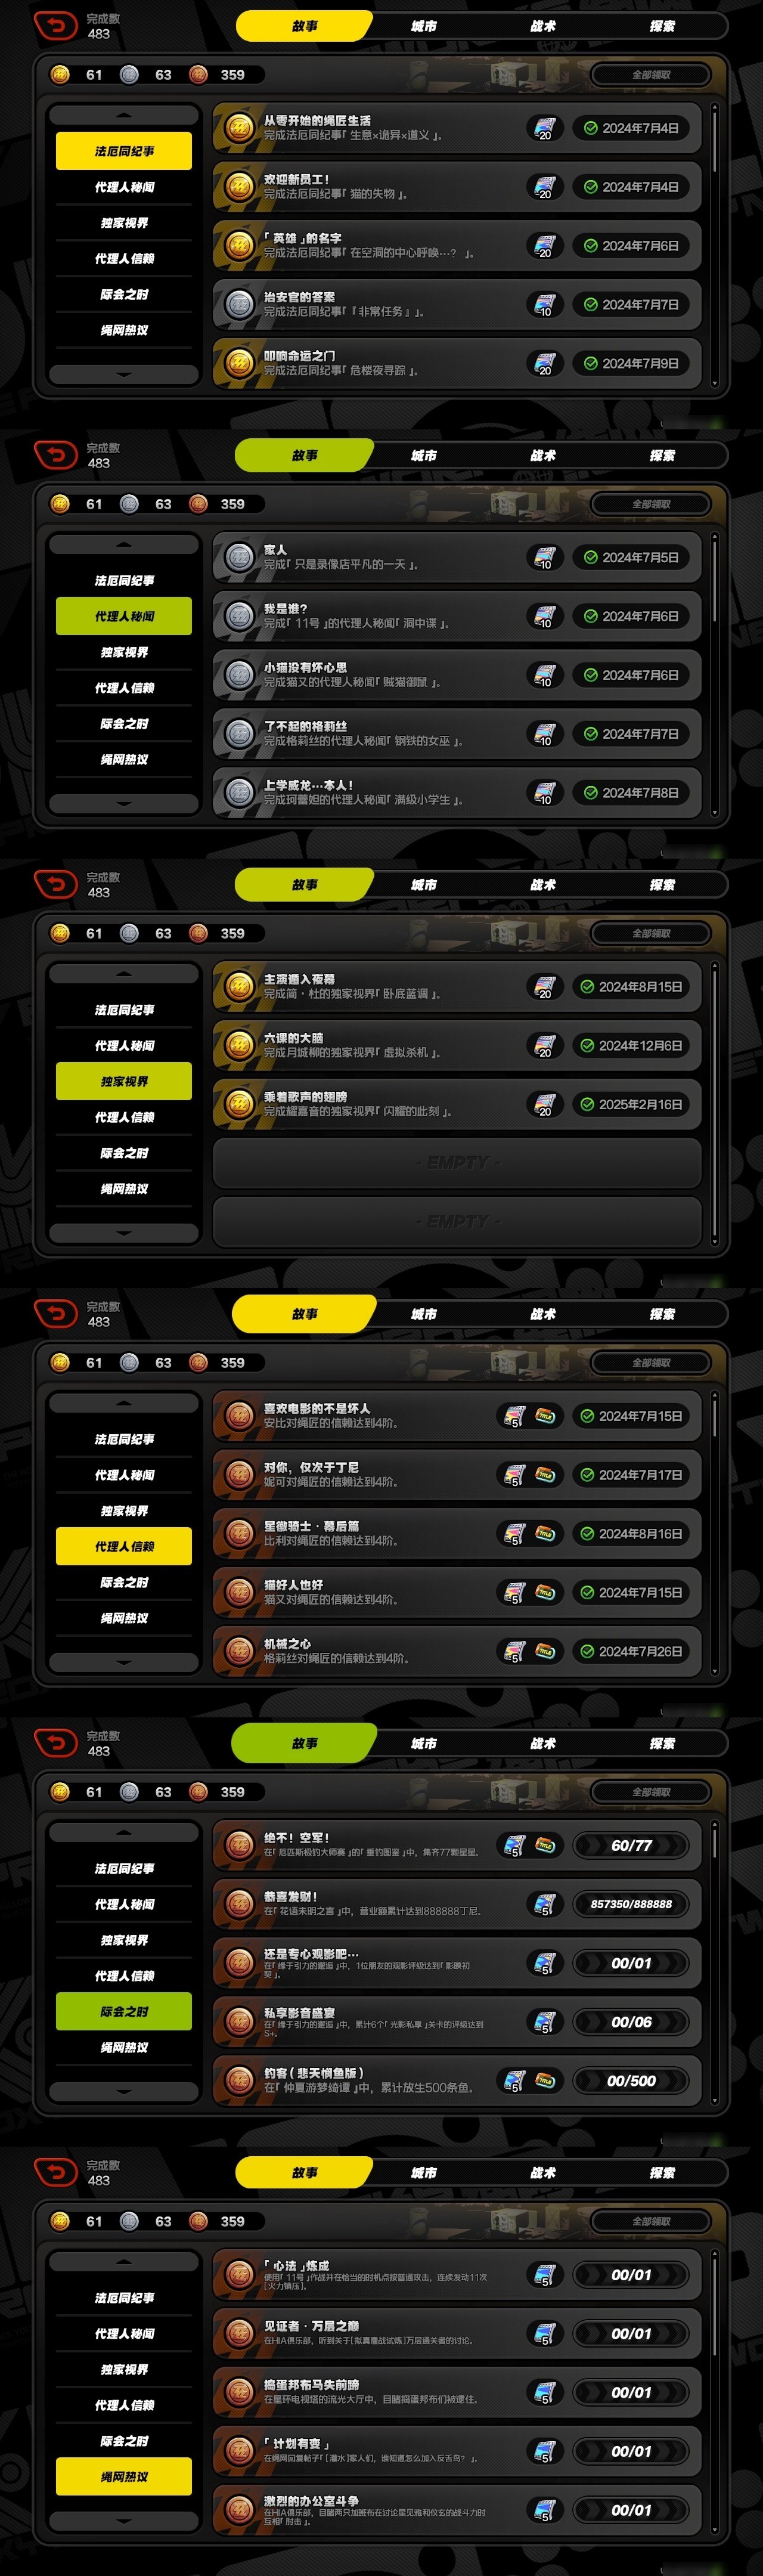Click the 60/77 progress button
Image resolution: width=763 pixels, height=2576 pixels.
(x=631, y=1845)
